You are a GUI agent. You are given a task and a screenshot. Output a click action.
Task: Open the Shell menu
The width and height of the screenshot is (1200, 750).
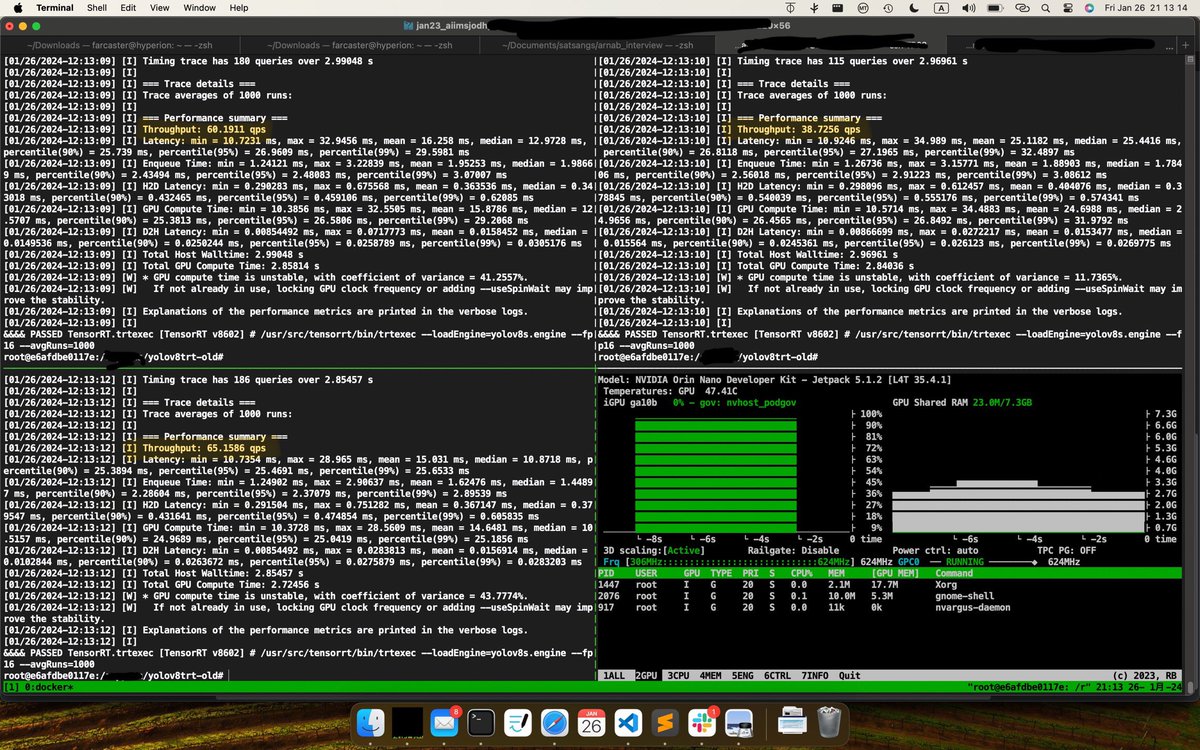point(97,7)
